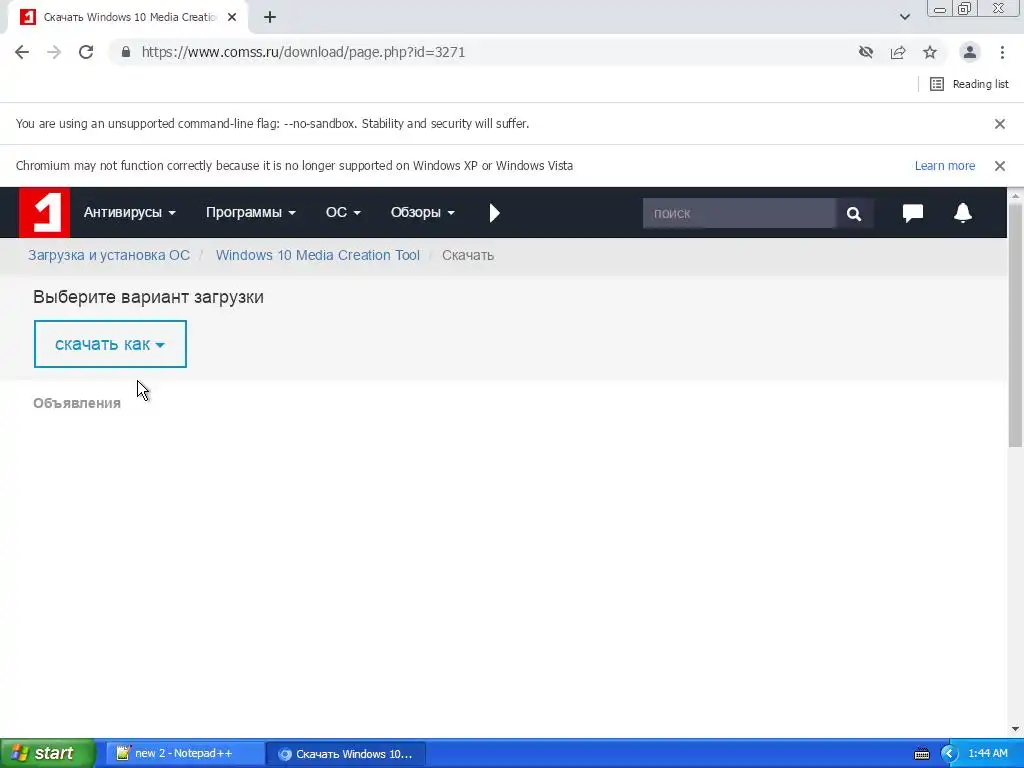Select Скачать Windows 10 taskbar button
The width and height of the screenshot is (1024, 768).
pyautogui.click(x=346, y=754)
